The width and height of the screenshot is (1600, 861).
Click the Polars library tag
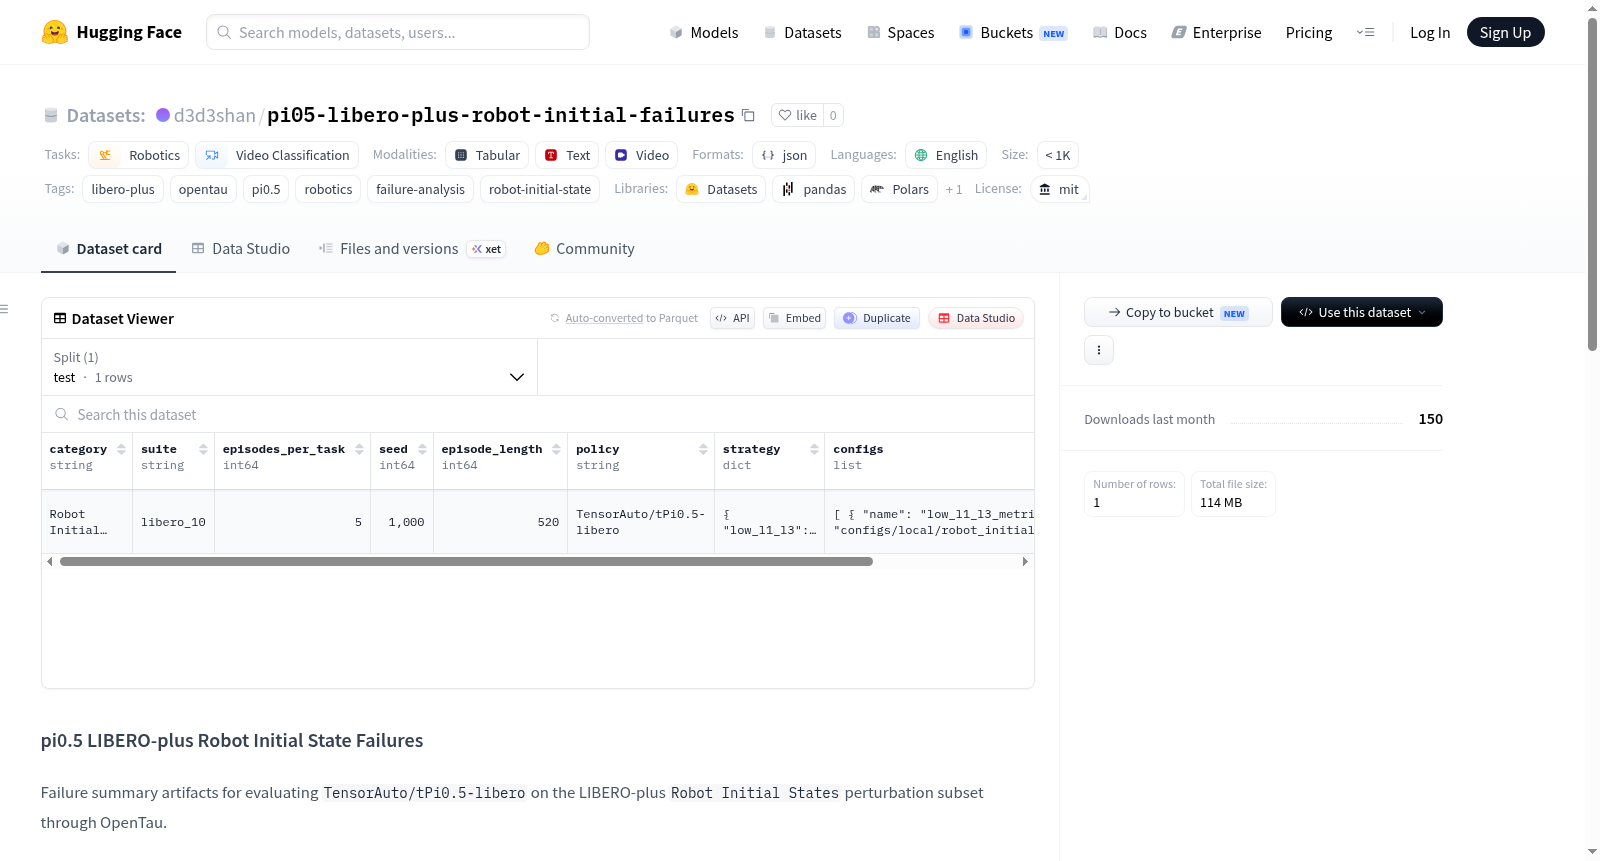pyautogui.click(x=899, y=189)
